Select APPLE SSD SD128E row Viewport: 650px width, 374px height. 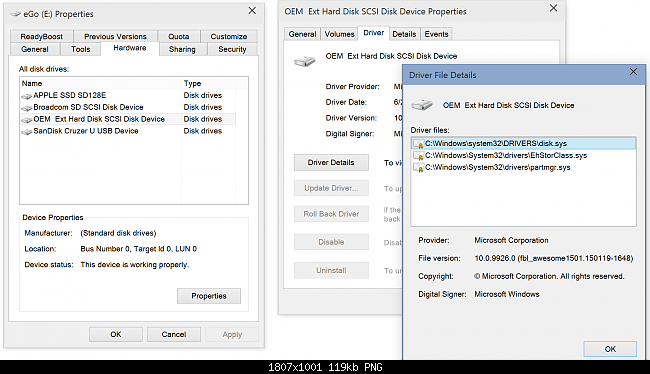pos(128,95)
